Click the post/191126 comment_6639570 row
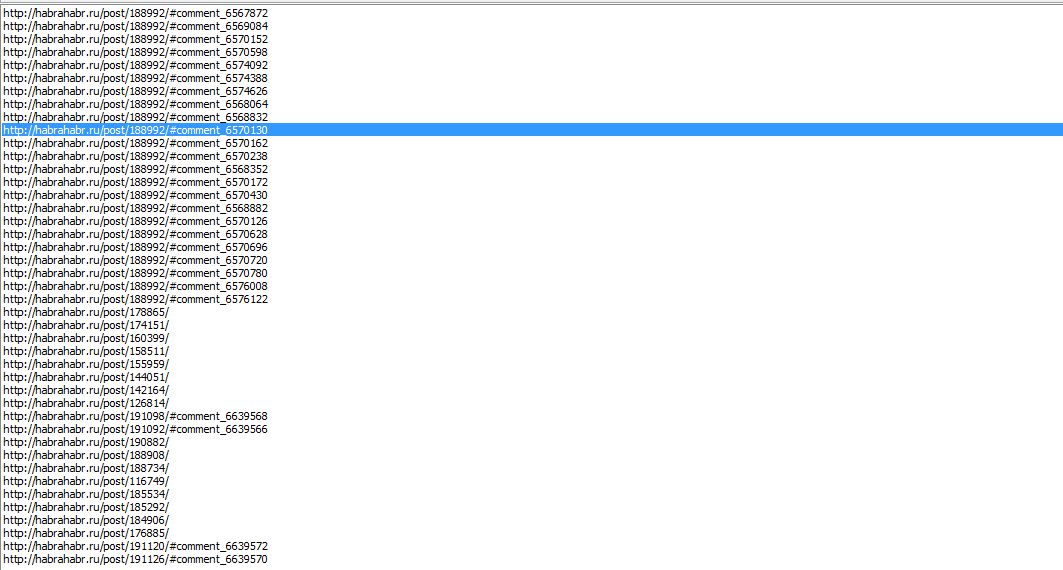The image size is (1063, 570). pyautogui.click(x=136, y=558)
